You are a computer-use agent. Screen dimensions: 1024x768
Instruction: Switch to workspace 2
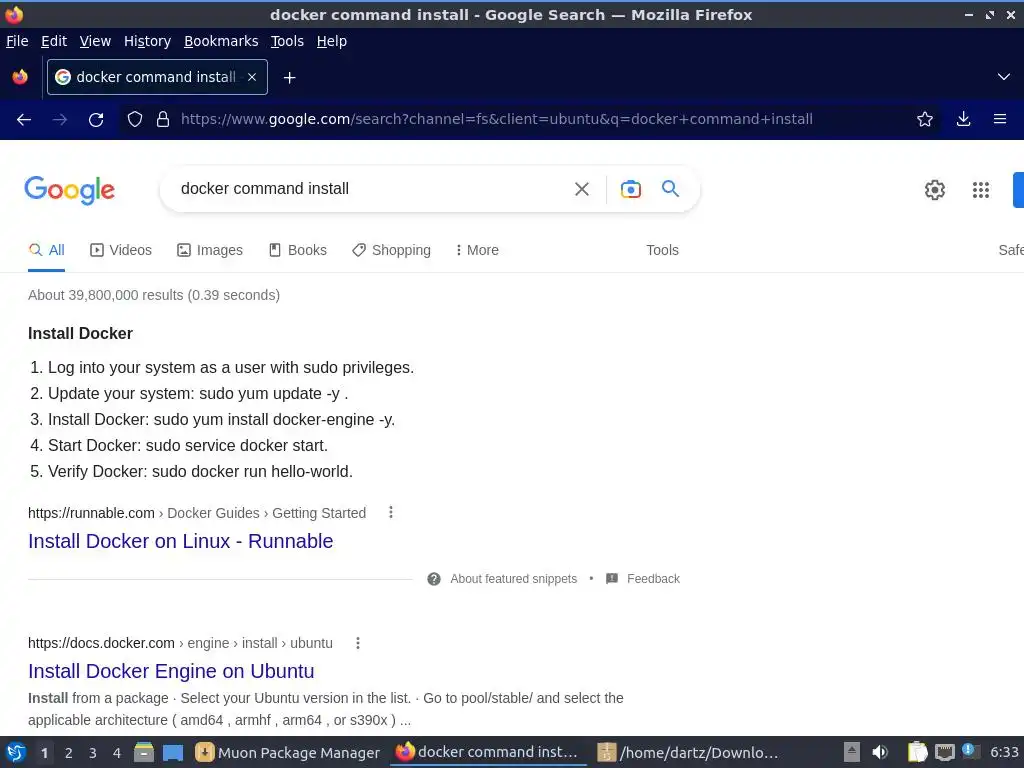click(68, 753)
